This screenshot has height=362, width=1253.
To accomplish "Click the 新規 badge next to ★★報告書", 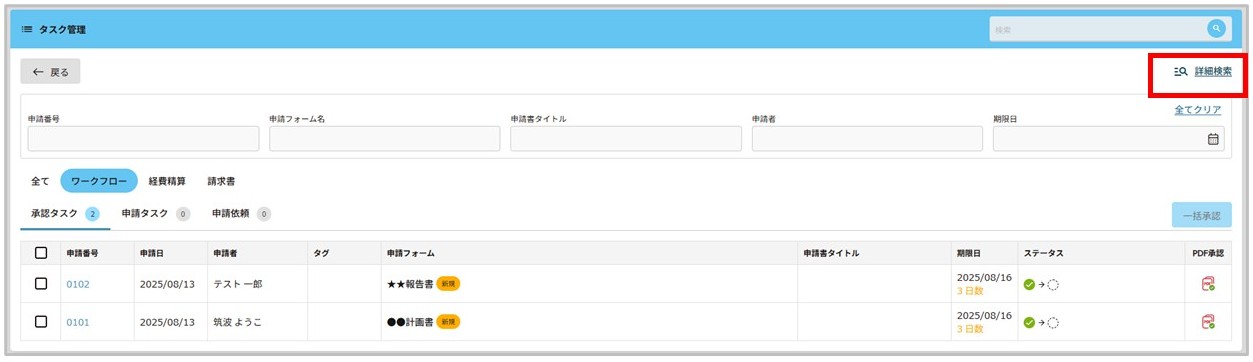I will (448, 284).
